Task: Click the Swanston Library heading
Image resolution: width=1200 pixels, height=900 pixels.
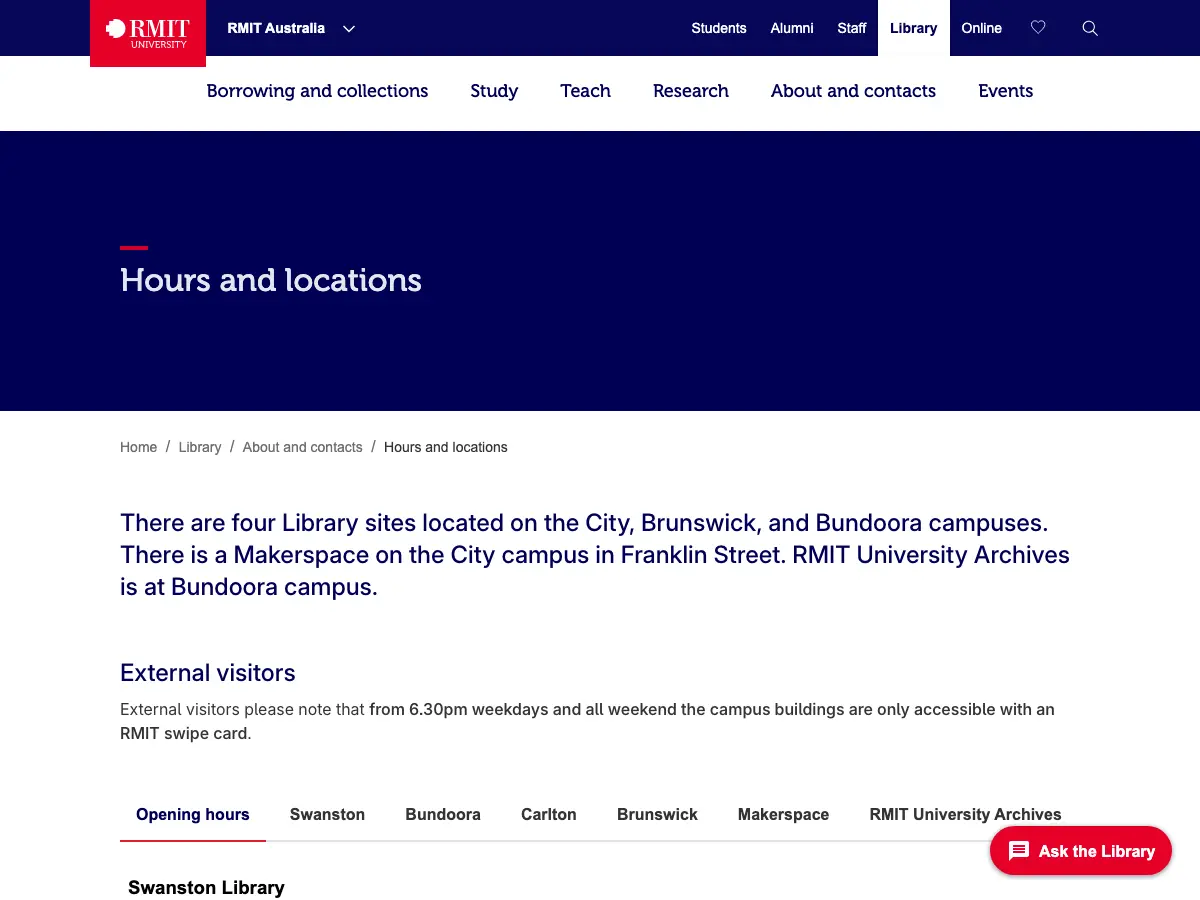Action: click(x=206, y=887)
